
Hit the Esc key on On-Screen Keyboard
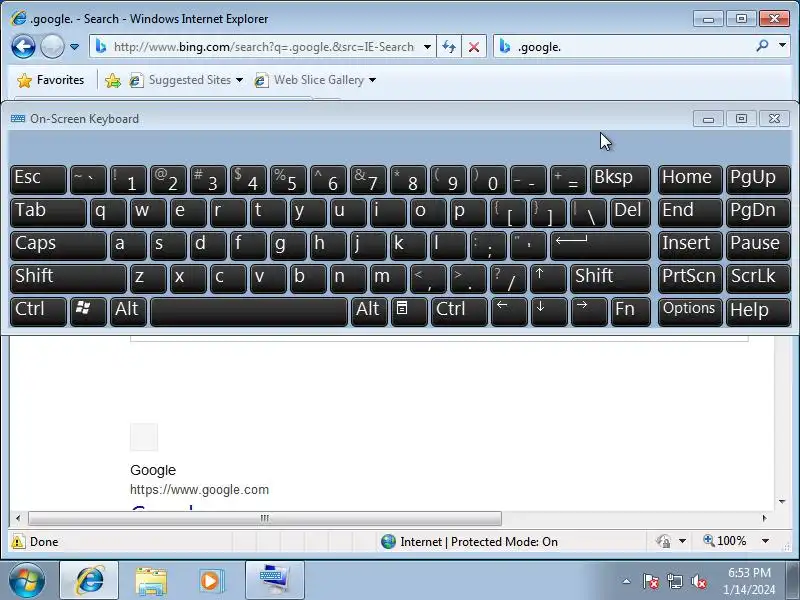(x=38, y=180)
